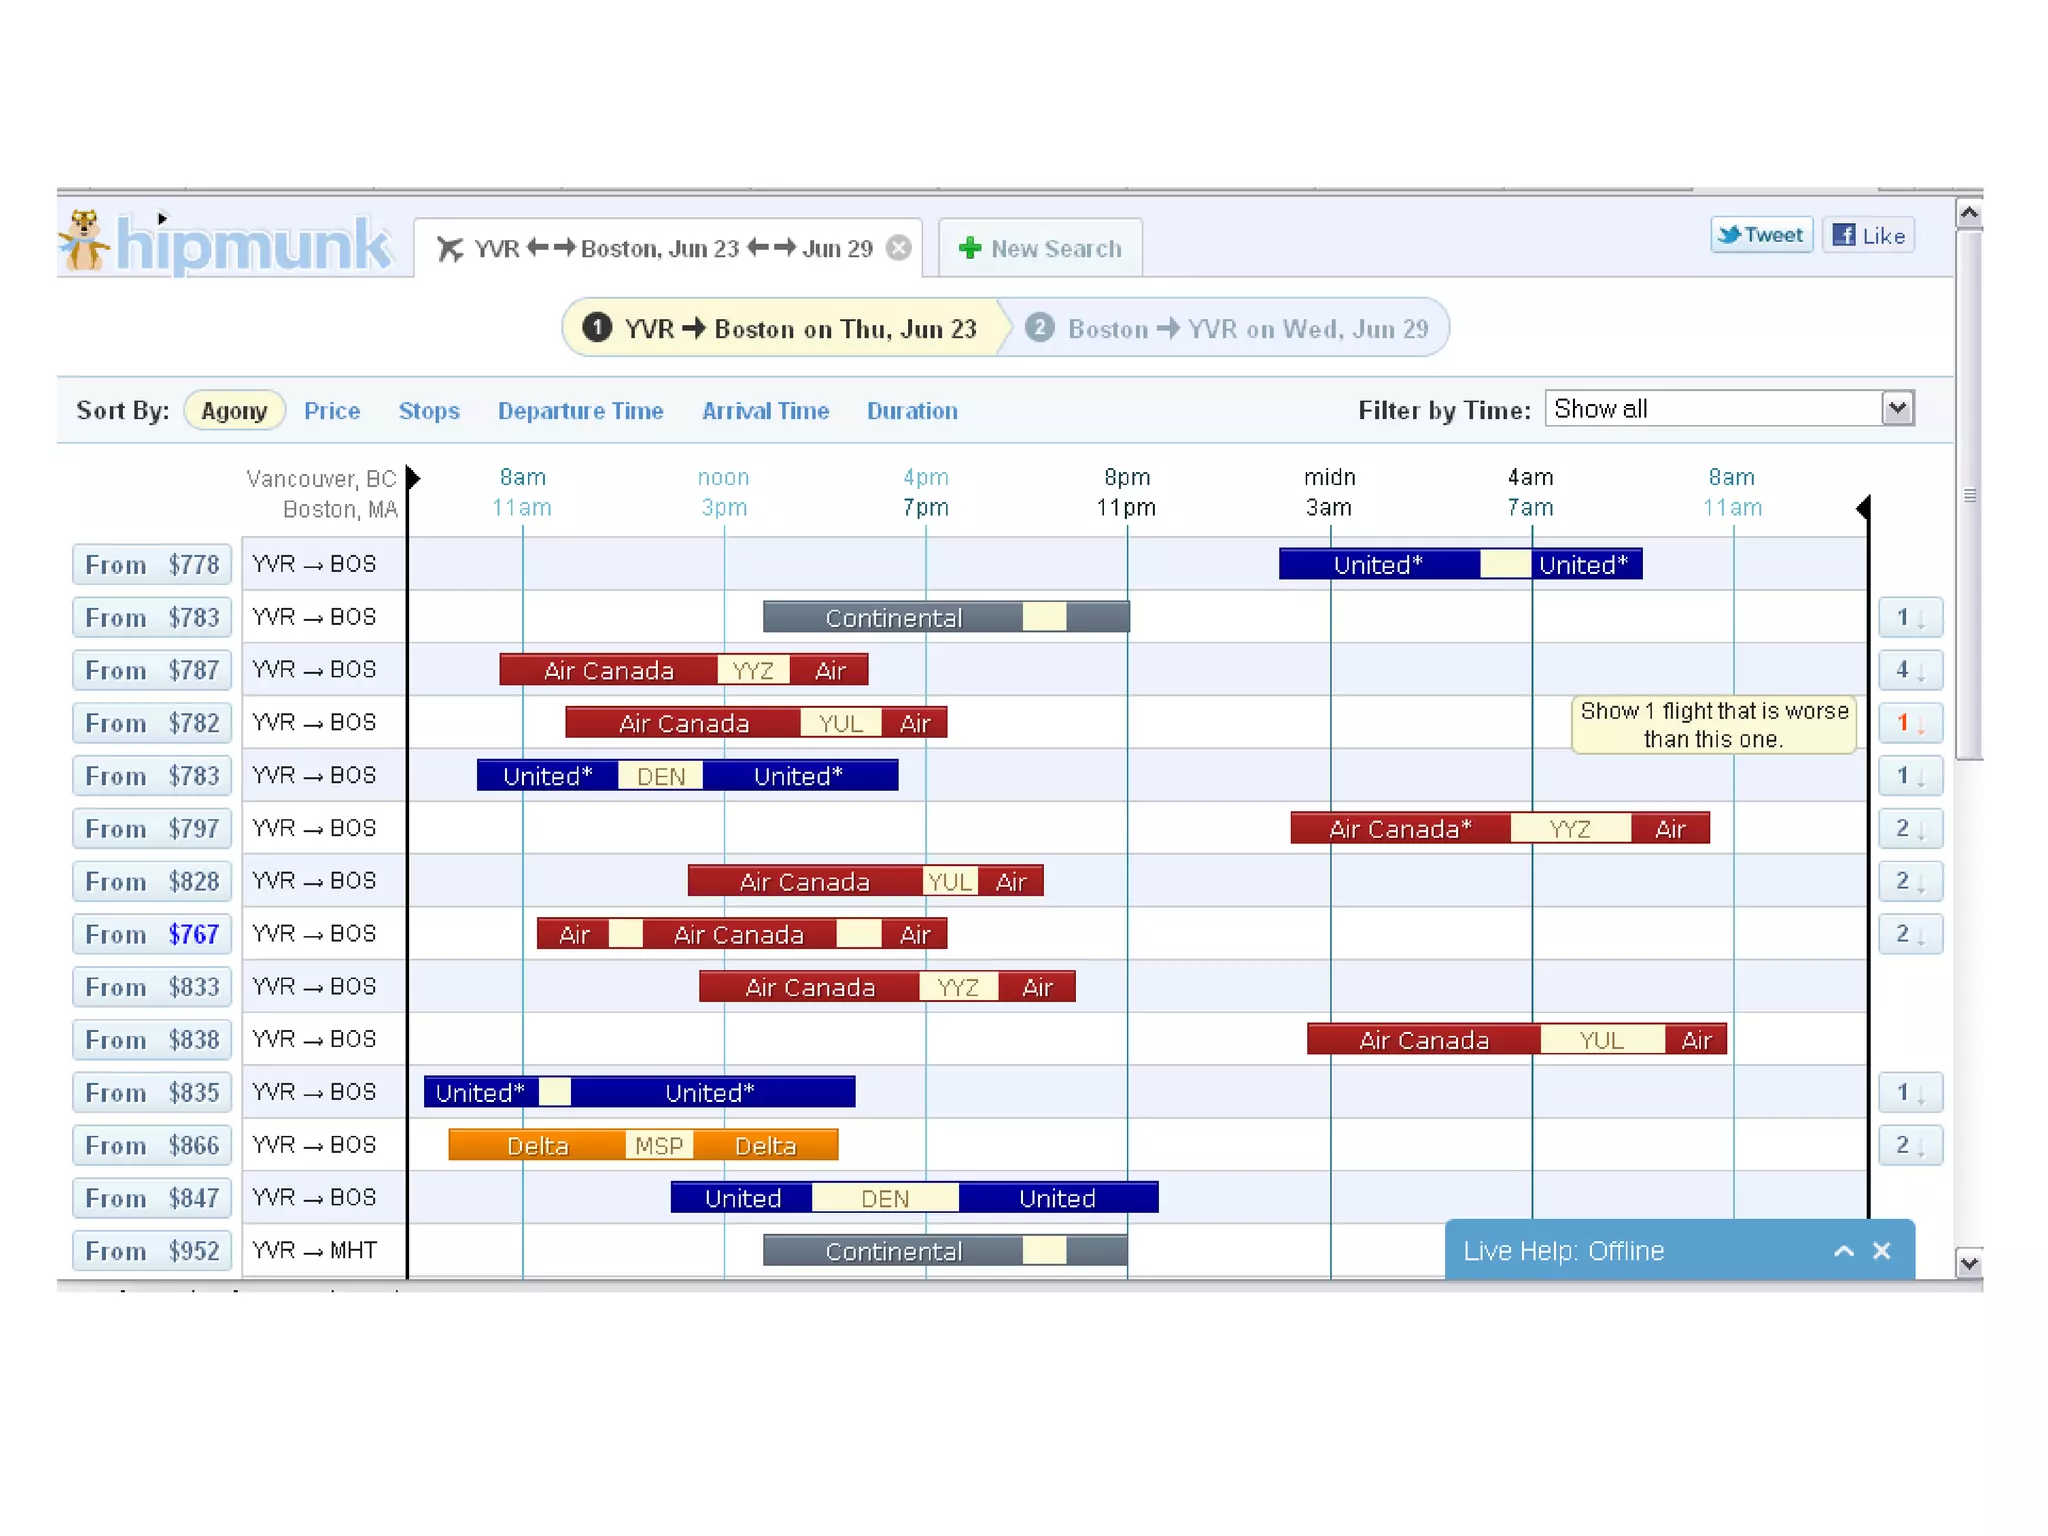Select the From $787 flight
The image size is (2048, 1536).
(x=152, y=670)
